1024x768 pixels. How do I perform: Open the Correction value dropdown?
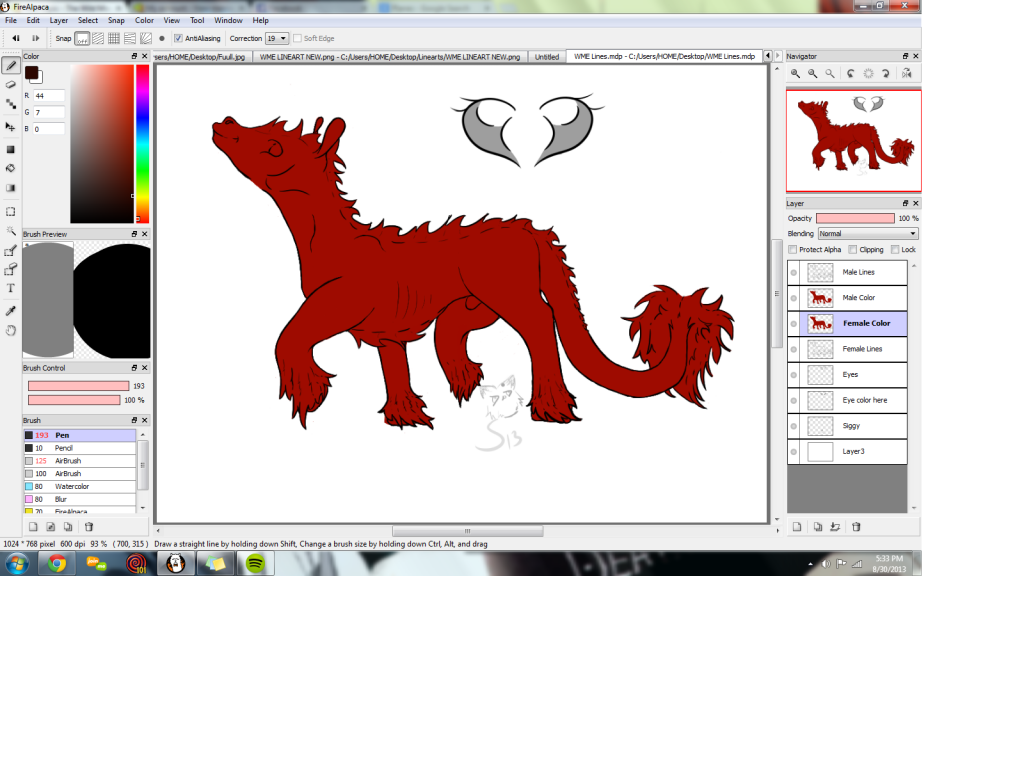pos(277,38)
